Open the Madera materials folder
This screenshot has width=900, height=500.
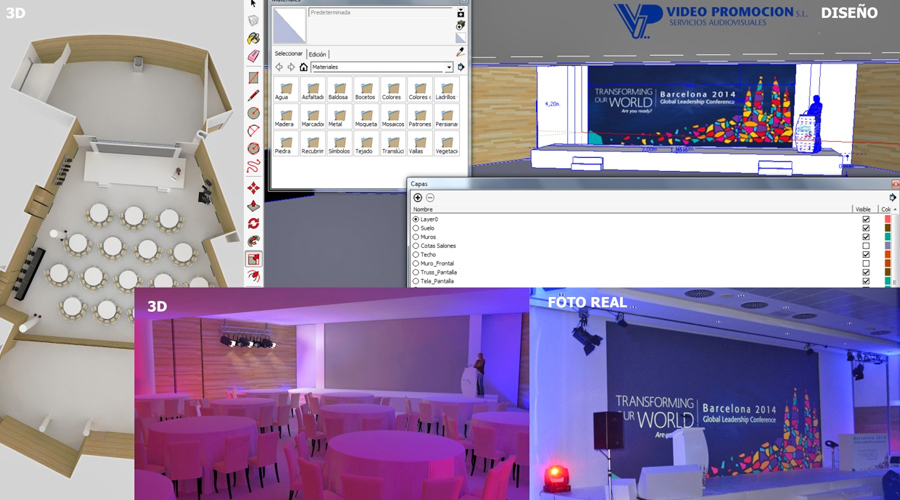click(x=285, y=117)
